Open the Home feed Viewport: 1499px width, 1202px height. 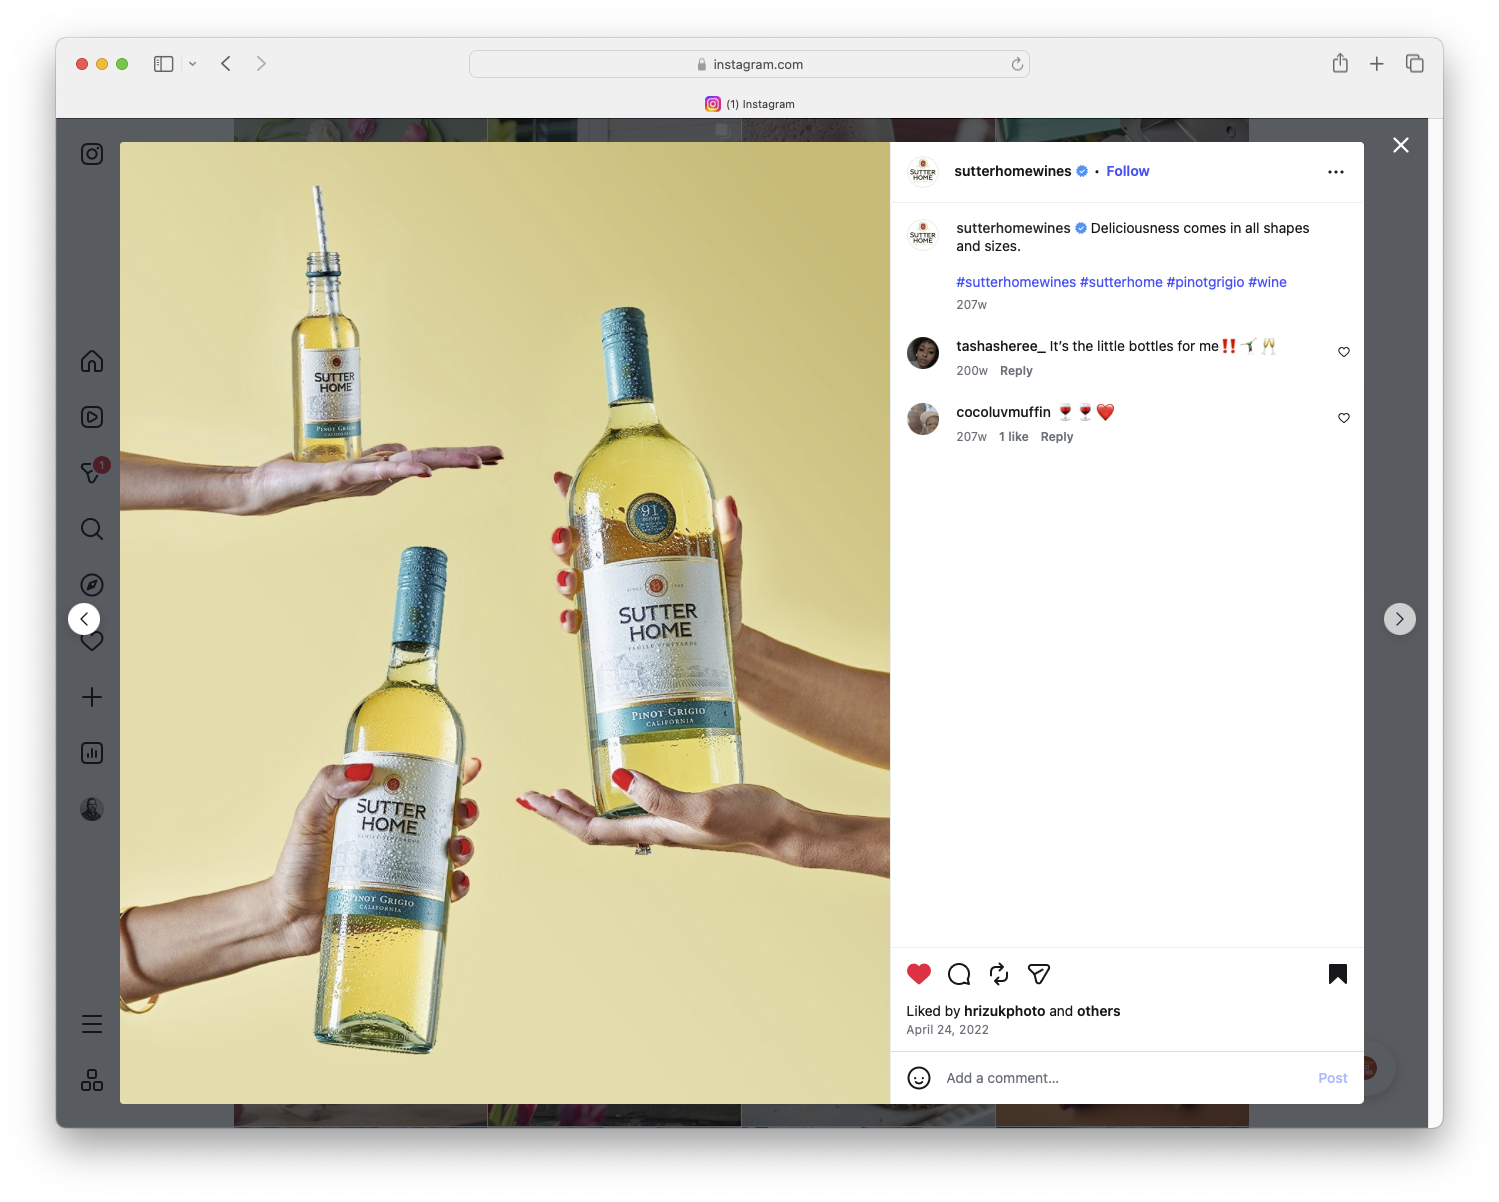tap(91, 361)
